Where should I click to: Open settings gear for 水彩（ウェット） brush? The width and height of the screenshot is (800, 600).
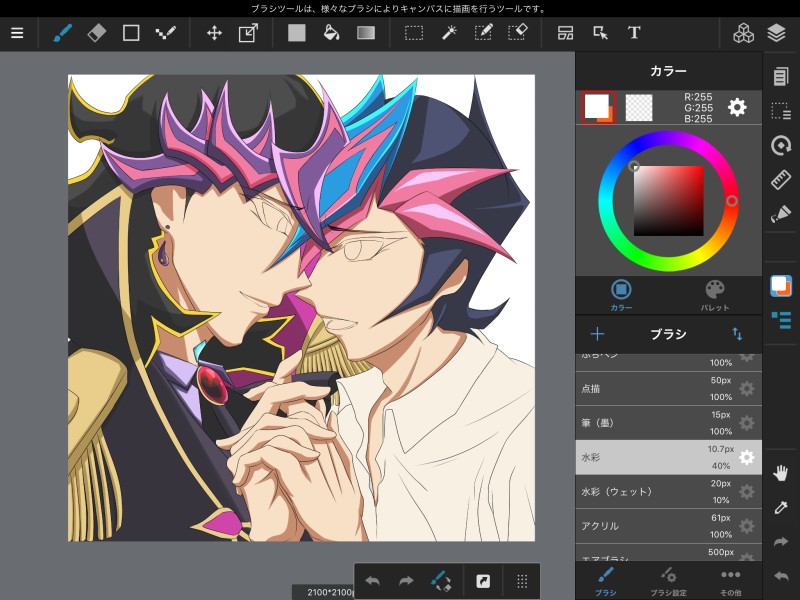tap(746, 492)
